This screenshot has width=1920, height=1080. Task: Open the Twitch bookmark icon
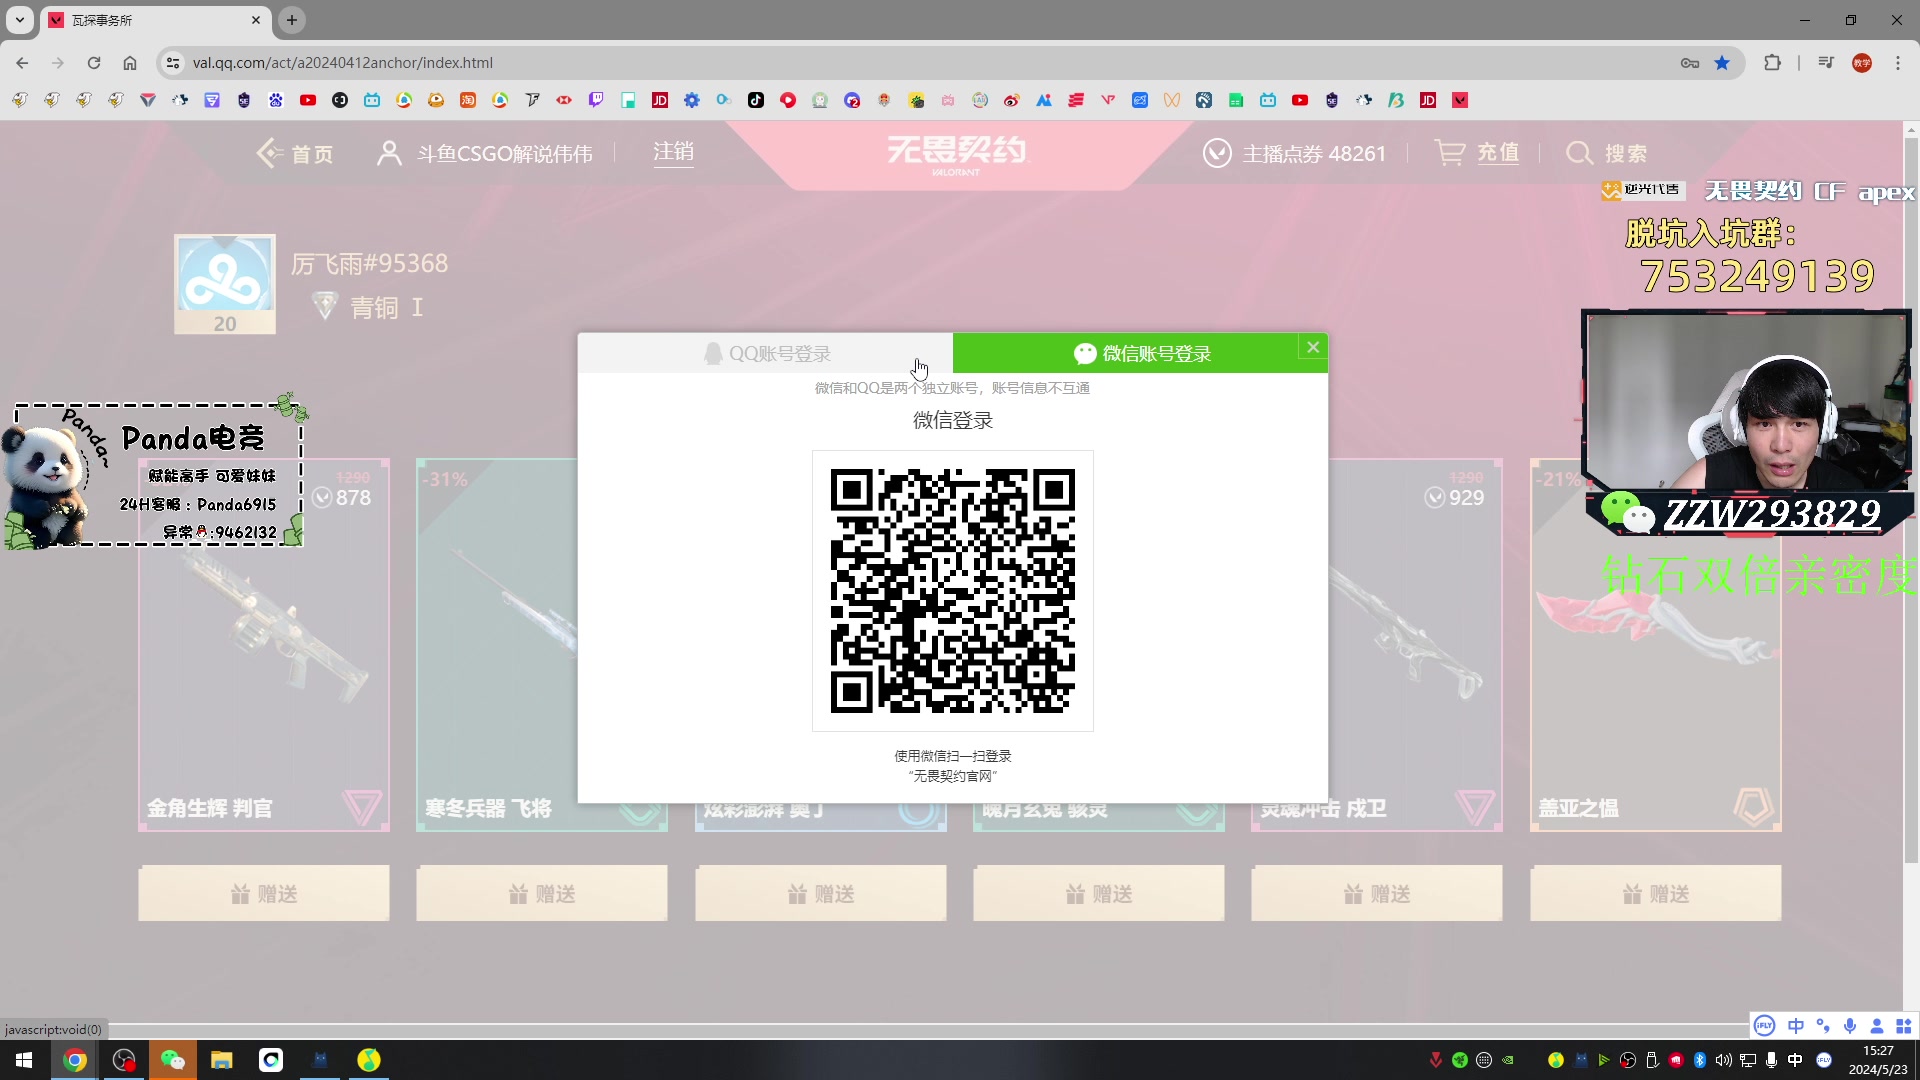click(597, 100)
